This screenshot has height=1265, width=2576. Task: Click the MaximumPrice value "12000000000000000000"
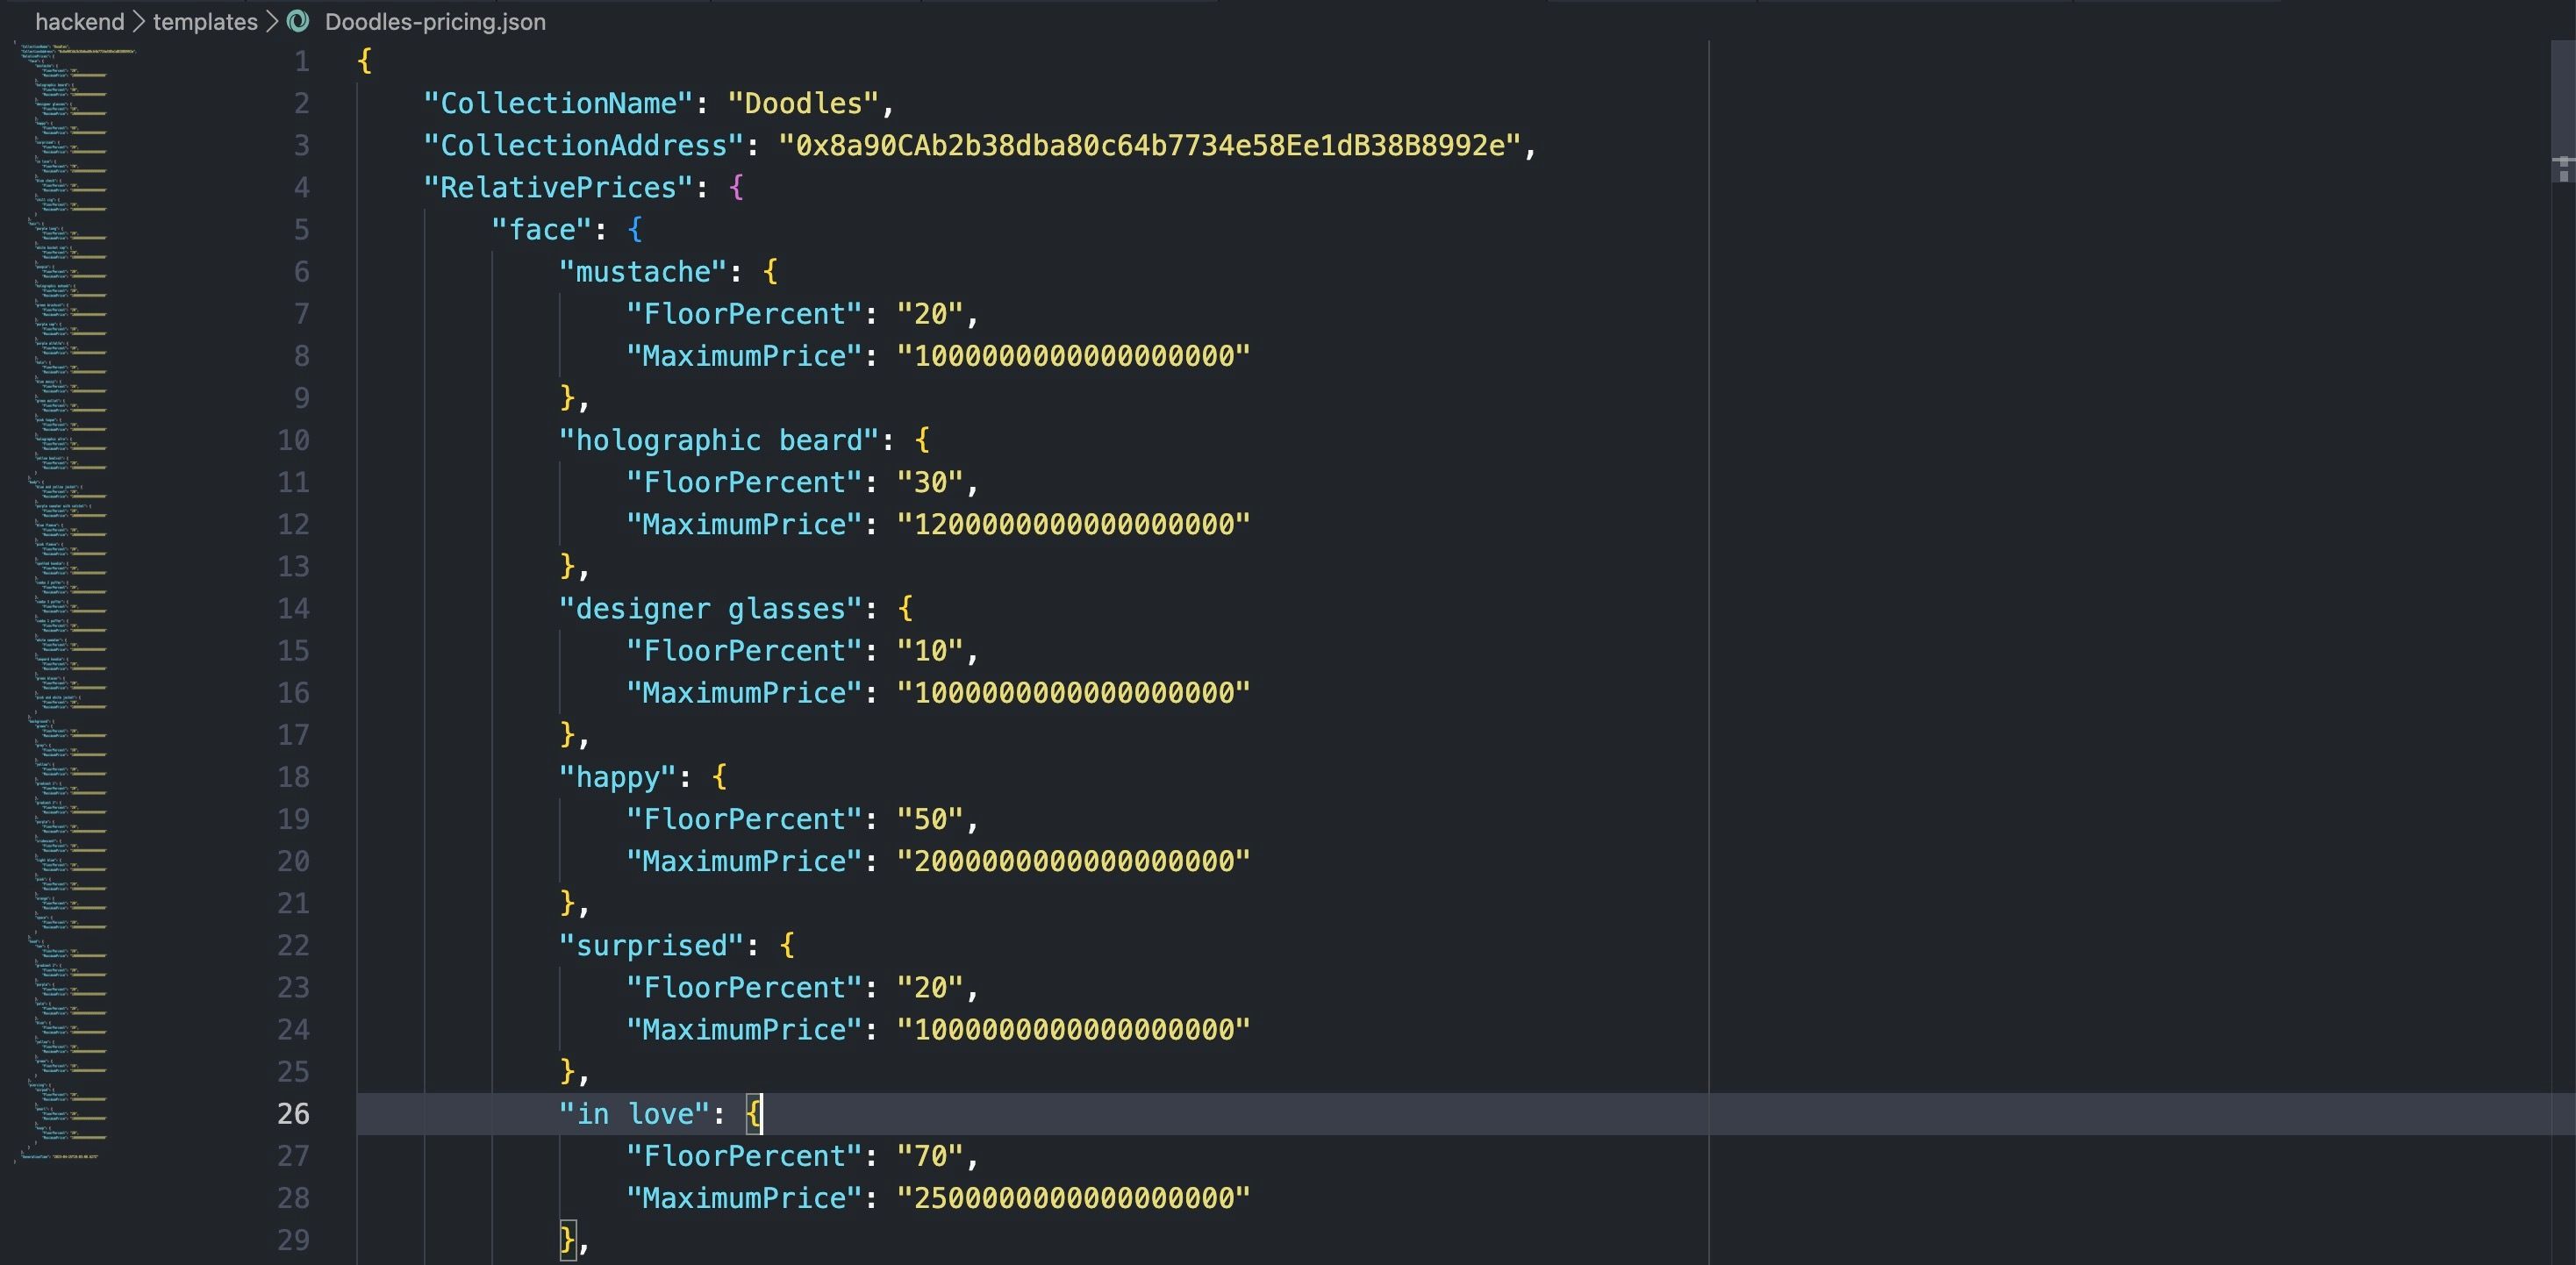(1074, 525)
